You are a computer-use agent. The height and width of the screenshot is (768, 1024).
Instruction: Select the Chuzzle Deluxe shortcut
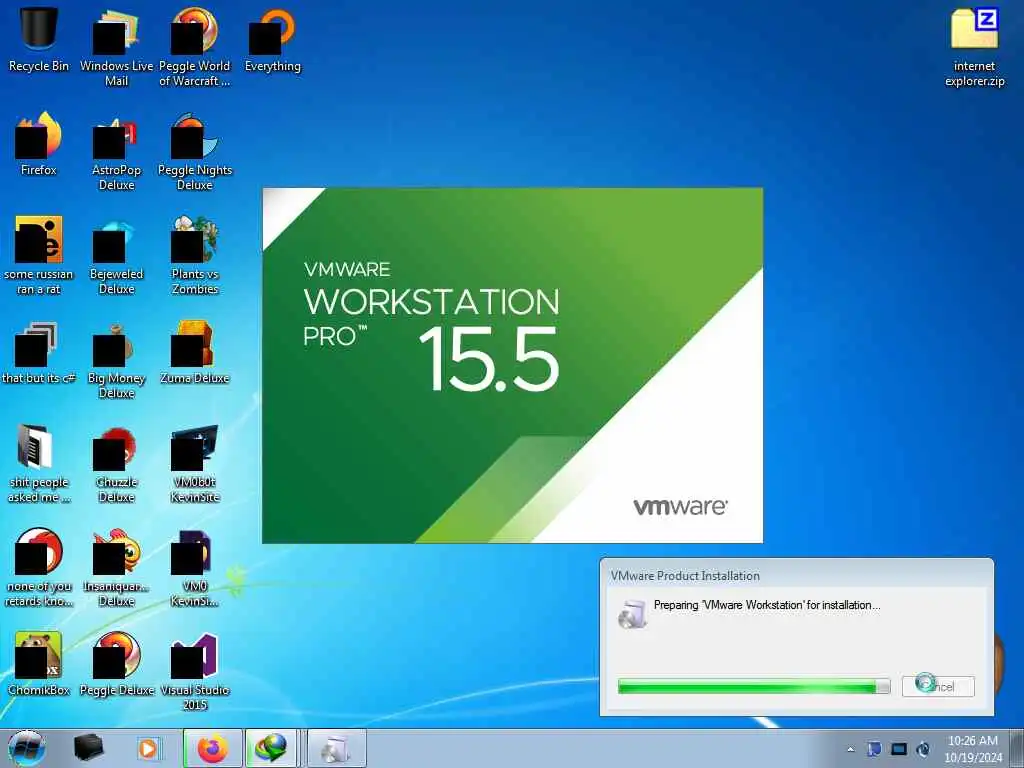tap(116, 464)
